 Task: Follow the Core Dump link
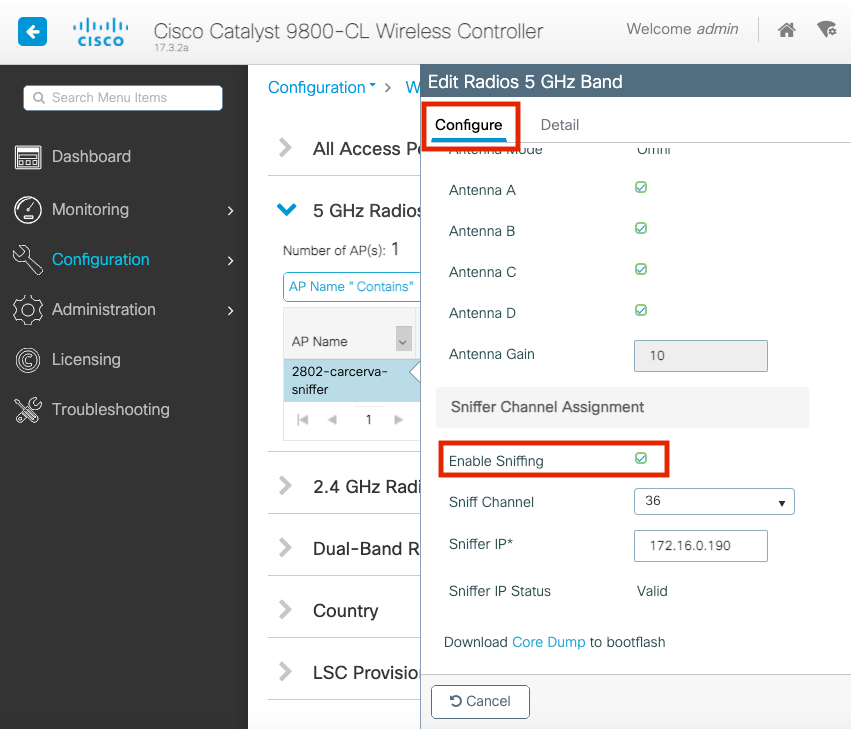pyautogui.click(x=548, y=642)
